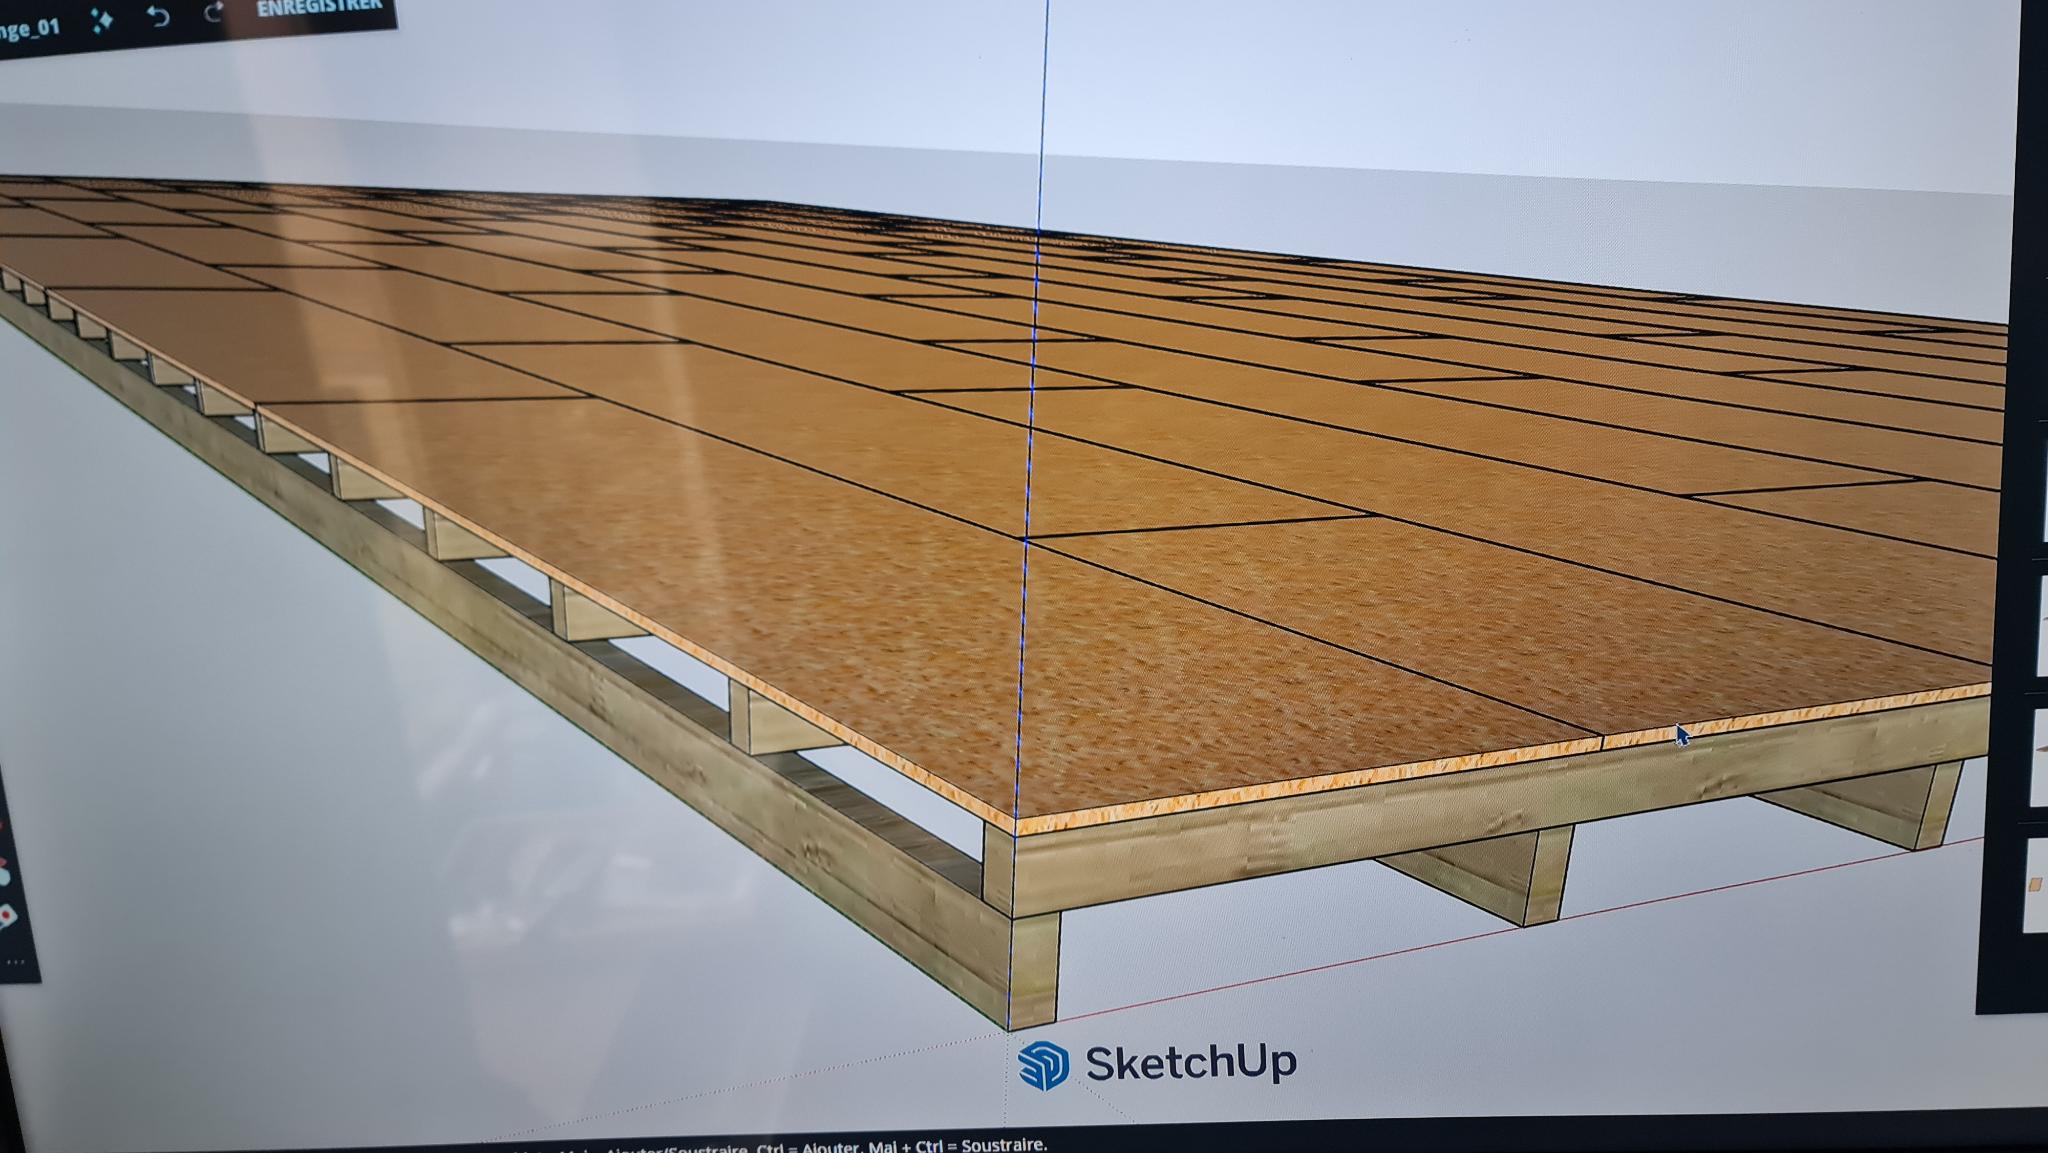Select the left toolbar icon with red dot
Screen dimensions: 2048x1153
point(6,914)
